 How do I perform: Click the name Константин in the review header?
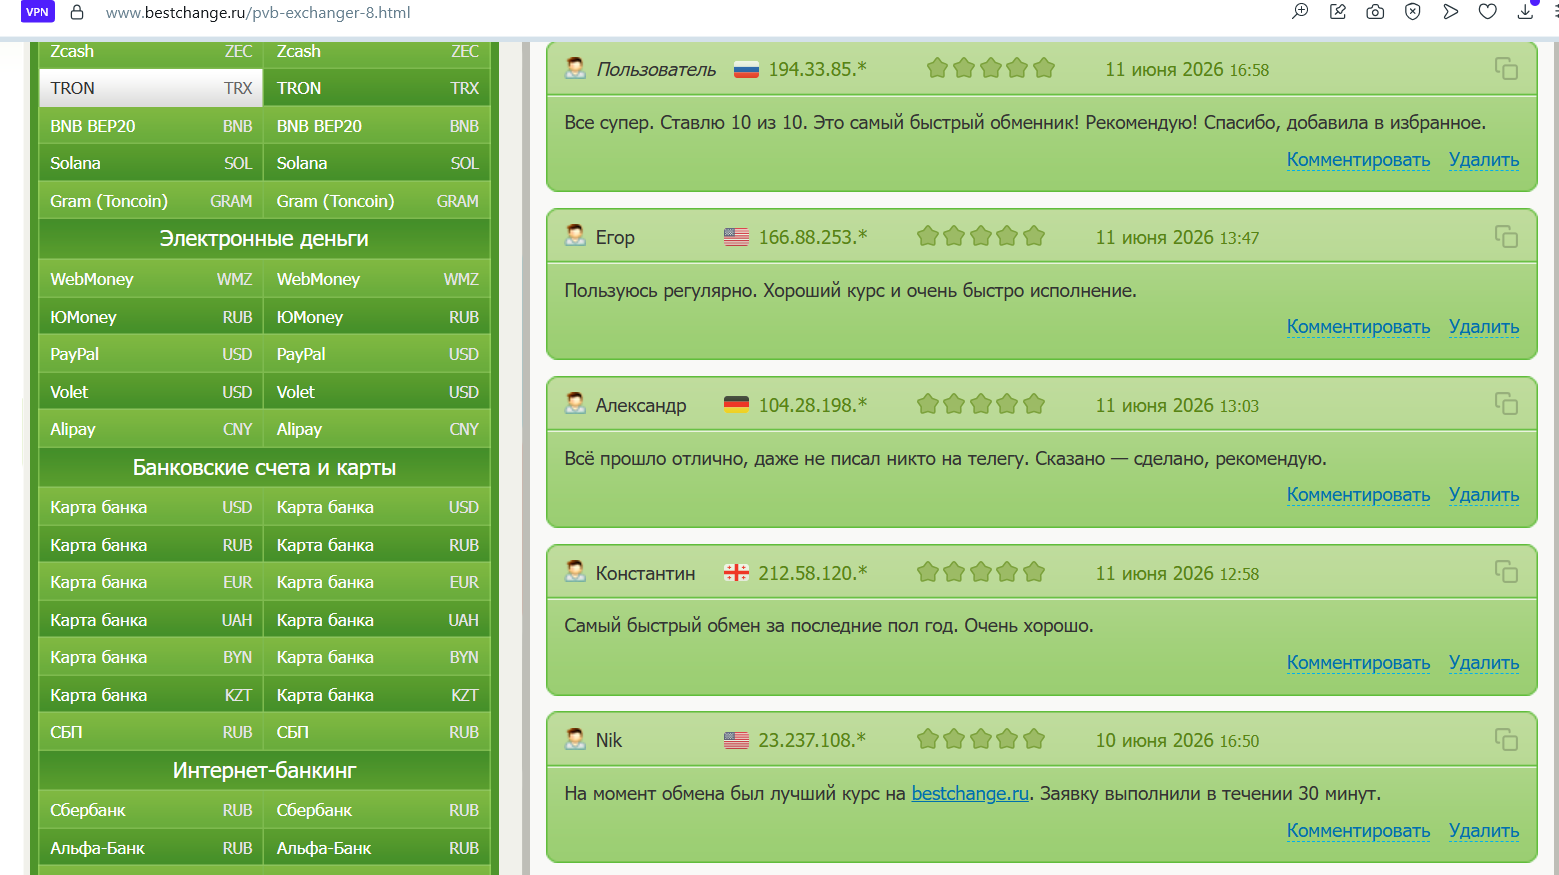645,573
